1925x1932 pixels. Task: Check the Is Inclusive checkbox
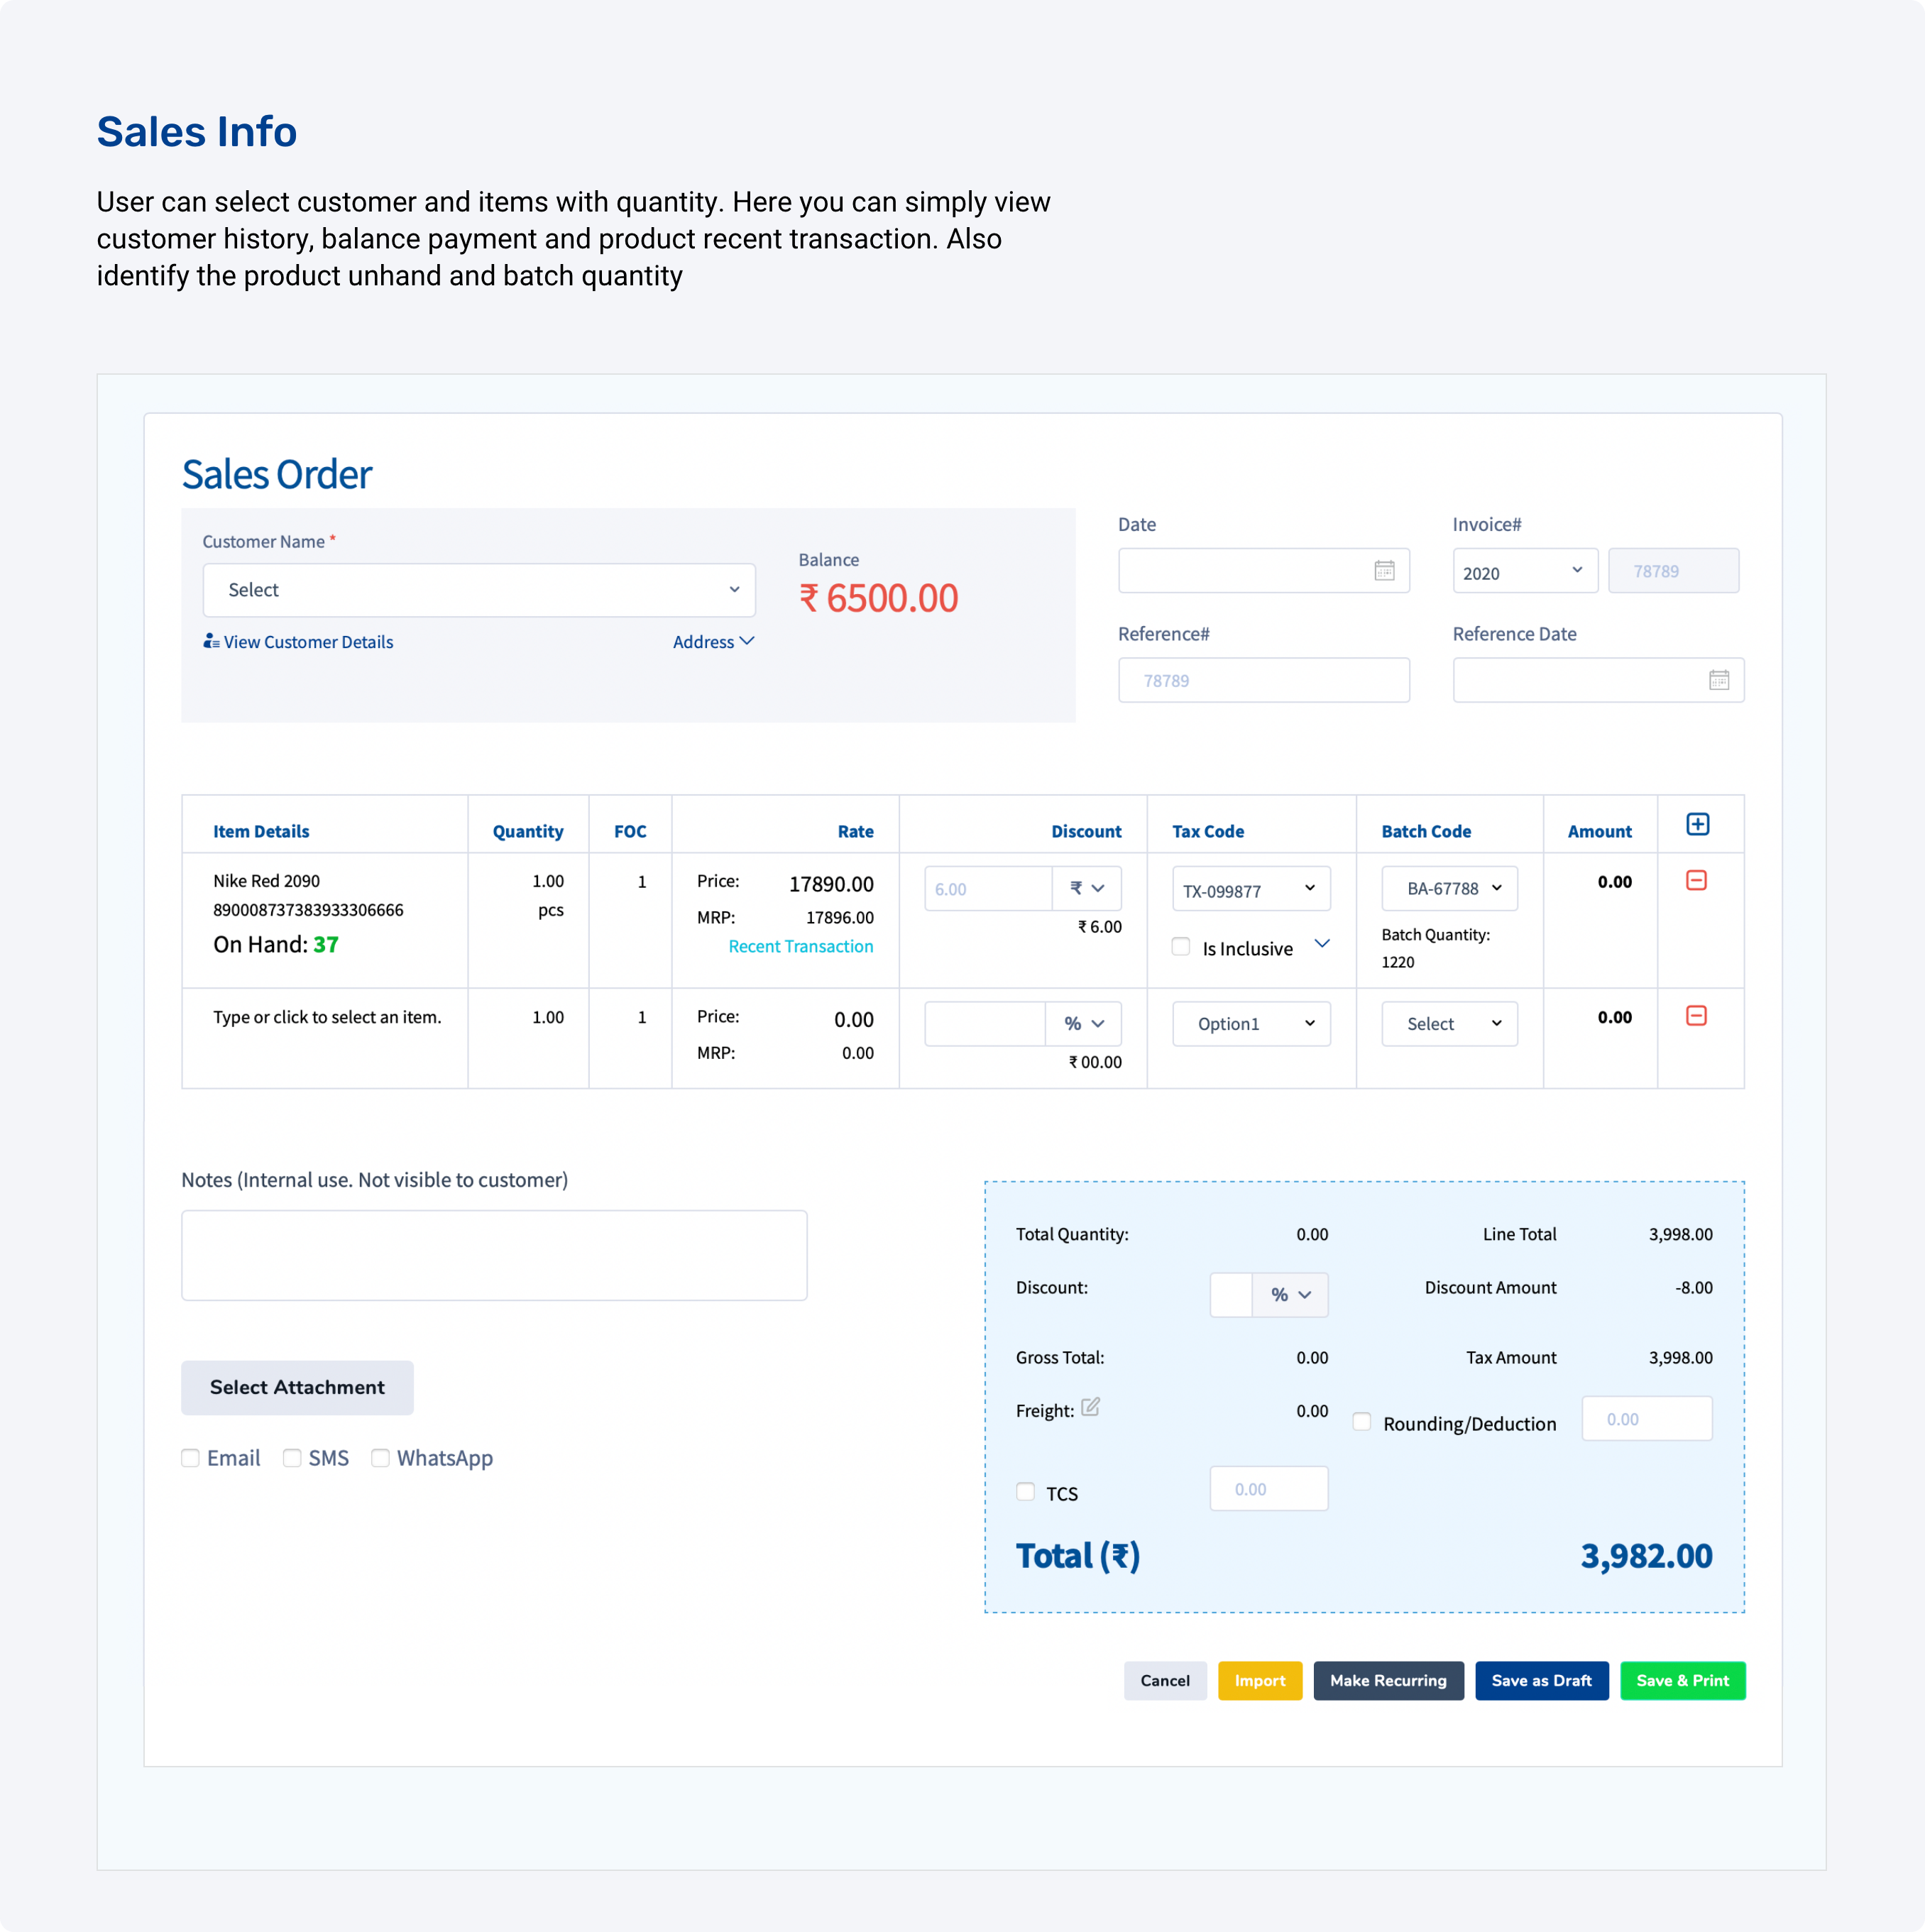[x=1181, y=947]
